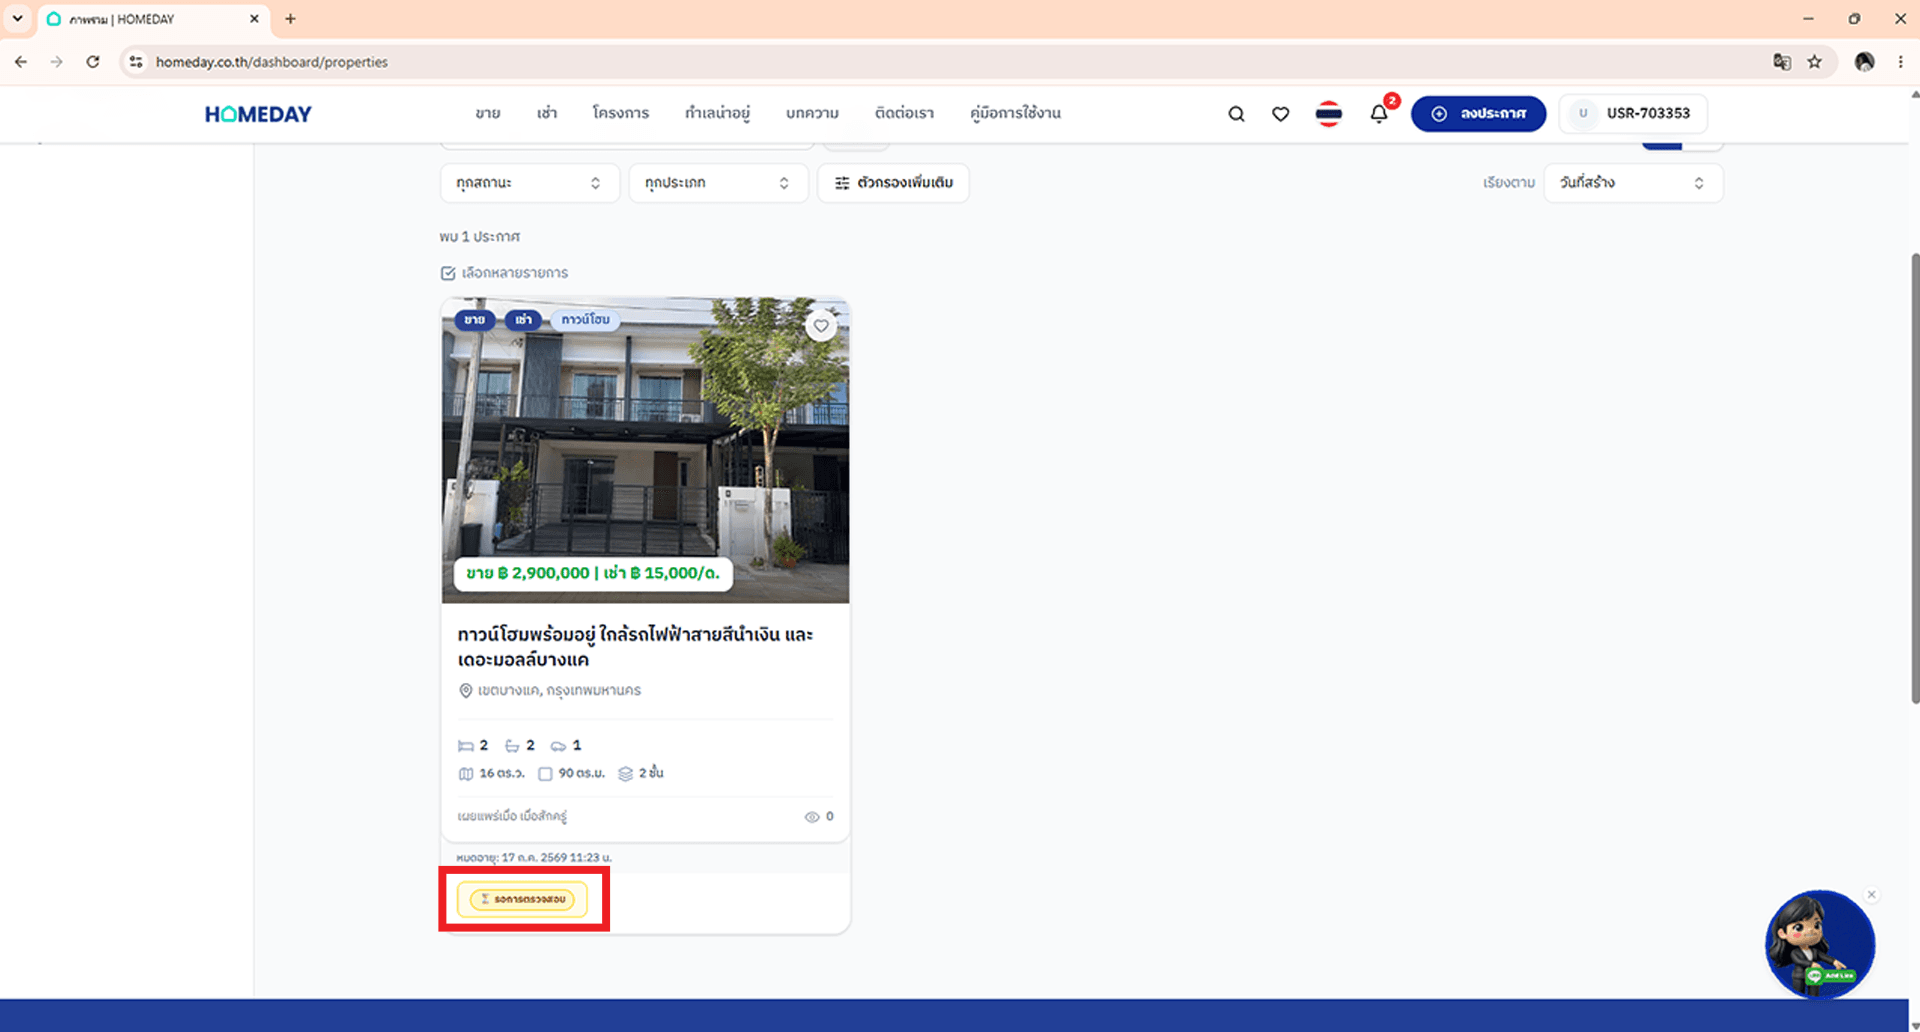
Task: Click ลงประกาศ post listing button
Action: point(1478,114)
